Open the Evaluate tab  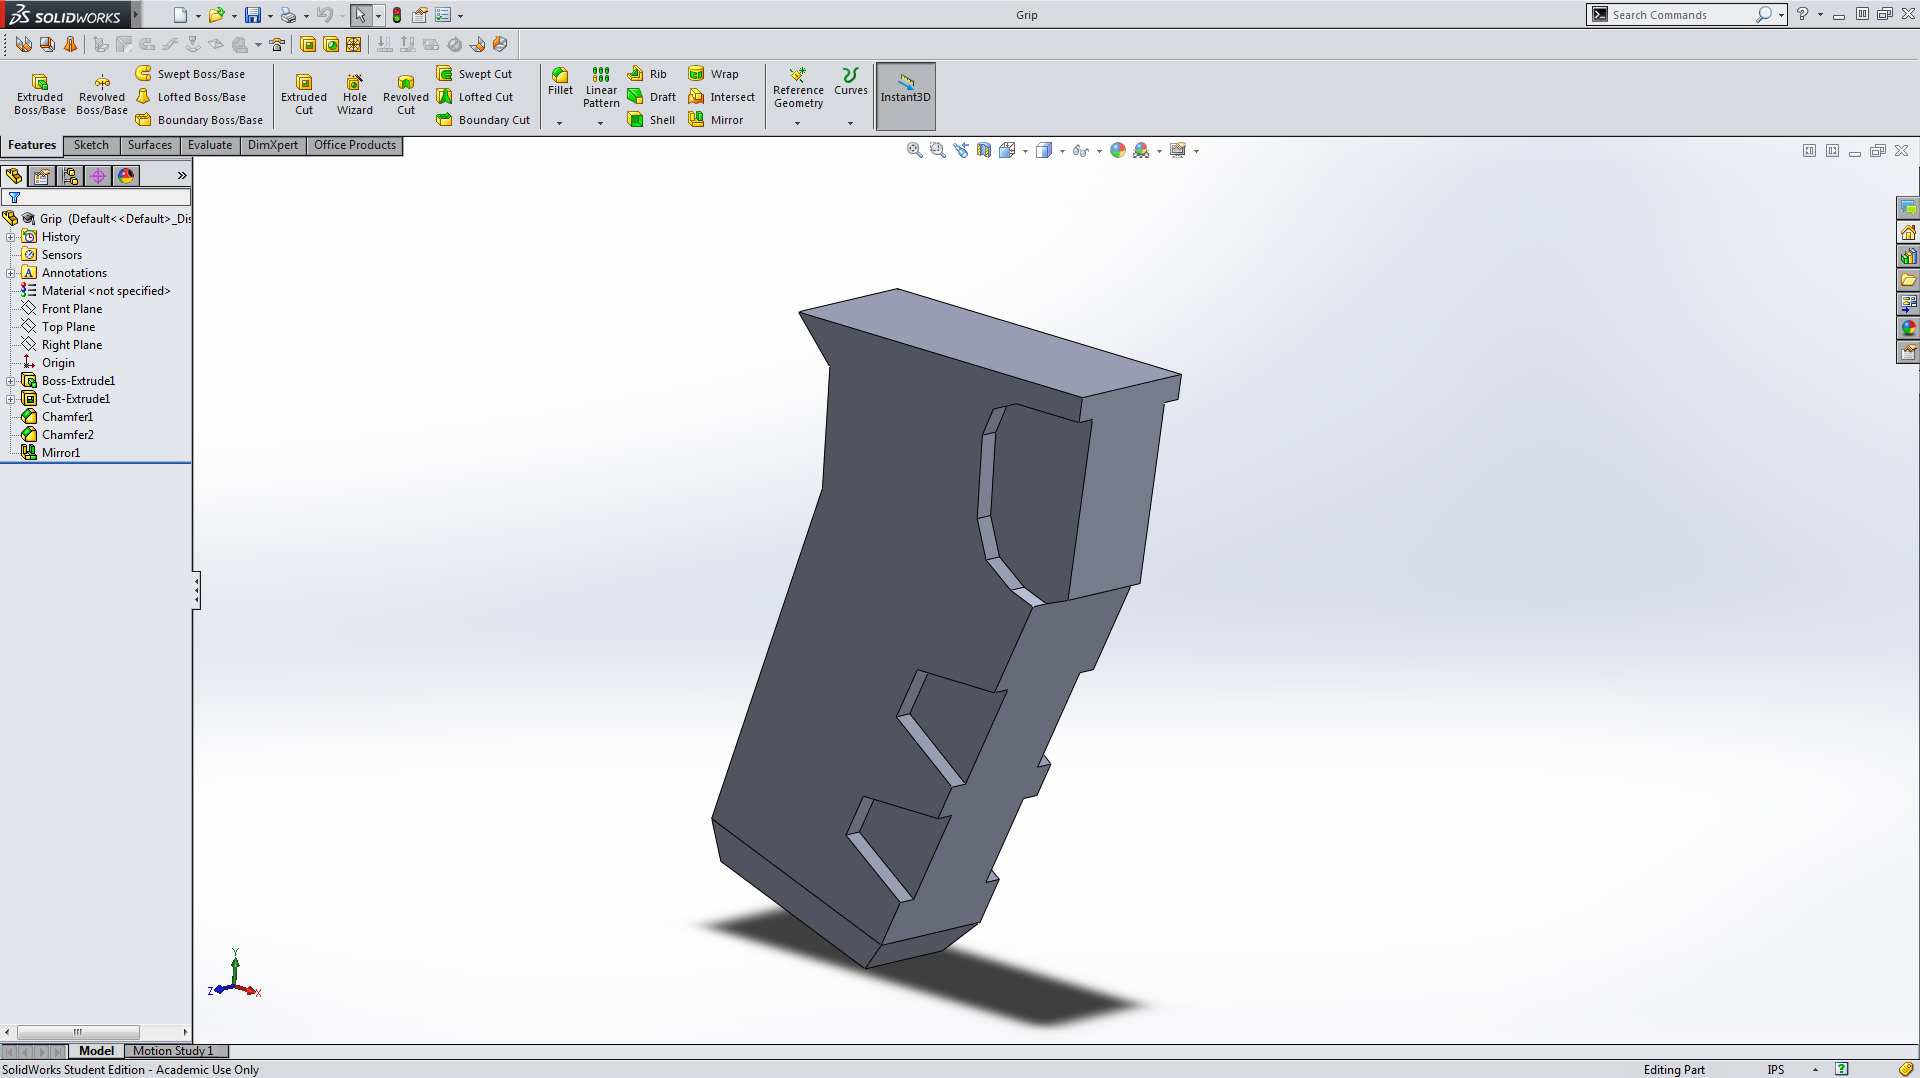pos(210,145)
